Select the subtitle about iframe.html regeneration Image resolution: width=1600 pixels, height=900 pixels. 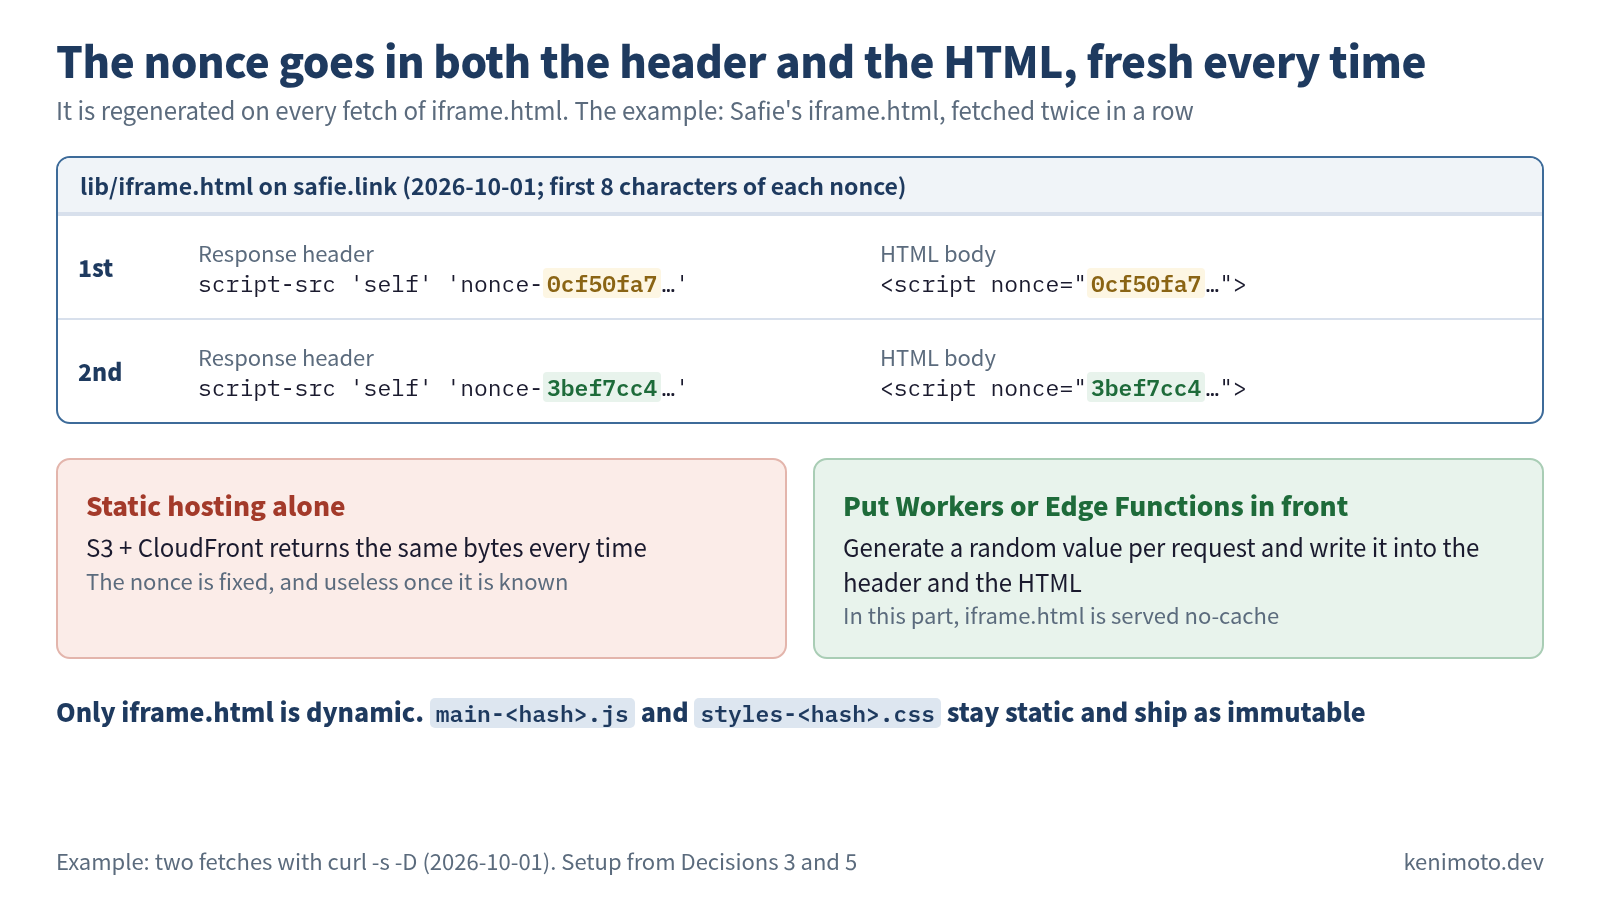pos(625,111)
